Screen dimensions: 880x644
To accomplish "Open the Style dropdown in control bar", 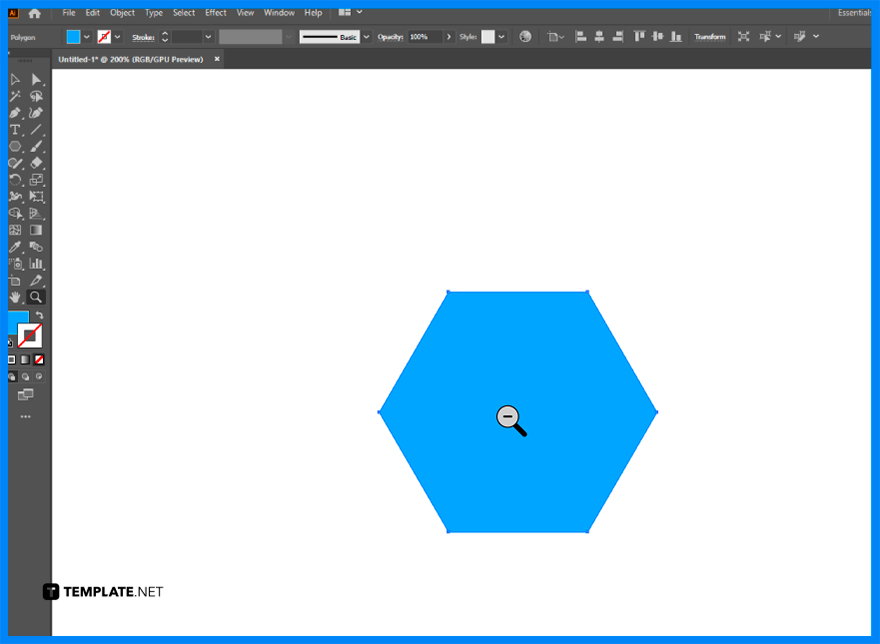I will pos(500,36).
